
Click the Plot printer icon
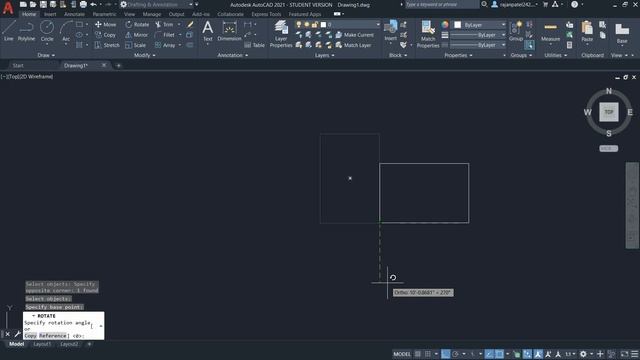click(83, 4)
